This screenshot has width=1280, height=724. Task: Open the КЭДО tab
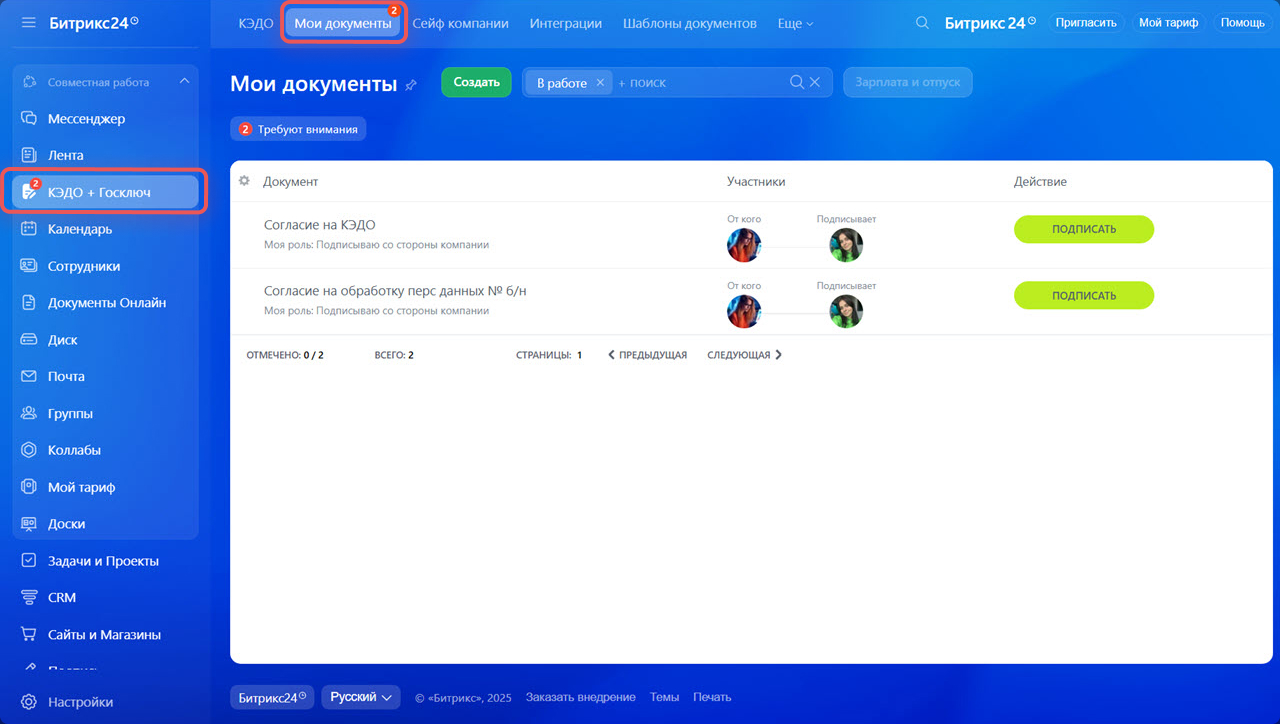click(x=256, y=23)
